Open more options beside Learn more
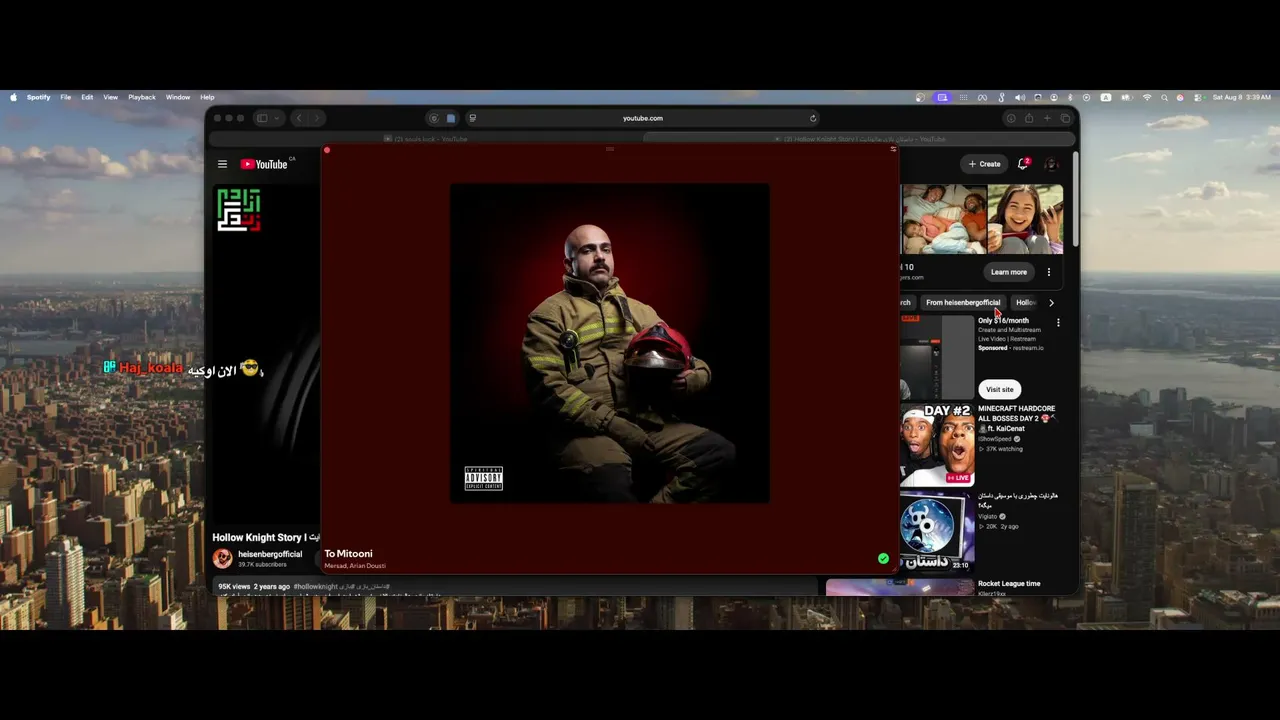 [x=1049, y=272]
